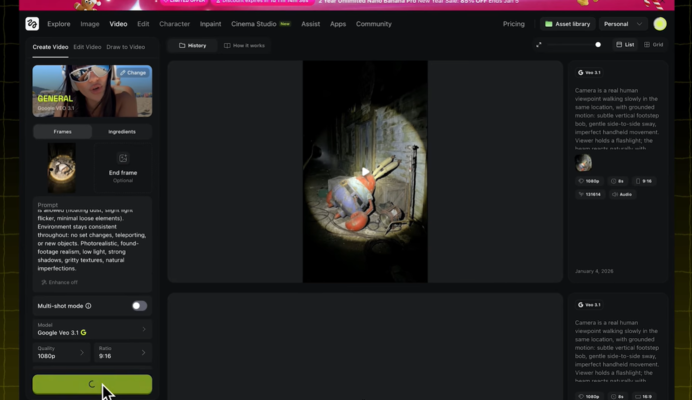Image resolution: width=692 pixels, height=400 pixels.
Task: Click the start frame thumbnail
Action: point(61,168)
